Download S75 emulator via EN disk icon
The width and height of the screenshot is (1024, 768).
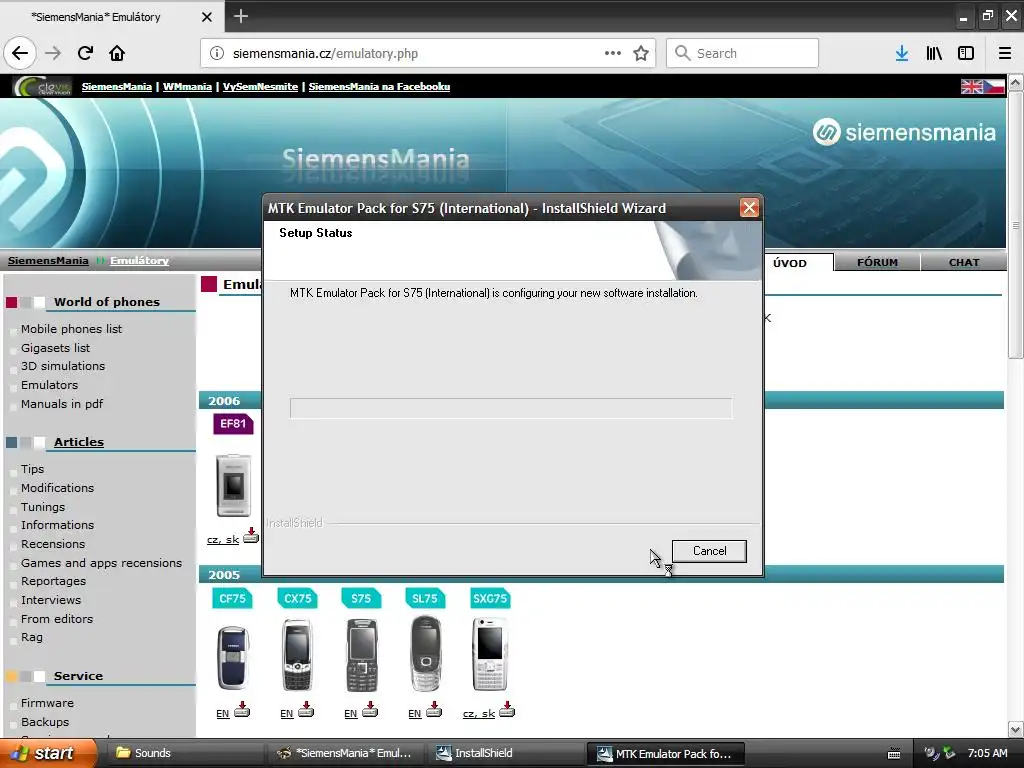pyautogui.click(x=370, y=710)
